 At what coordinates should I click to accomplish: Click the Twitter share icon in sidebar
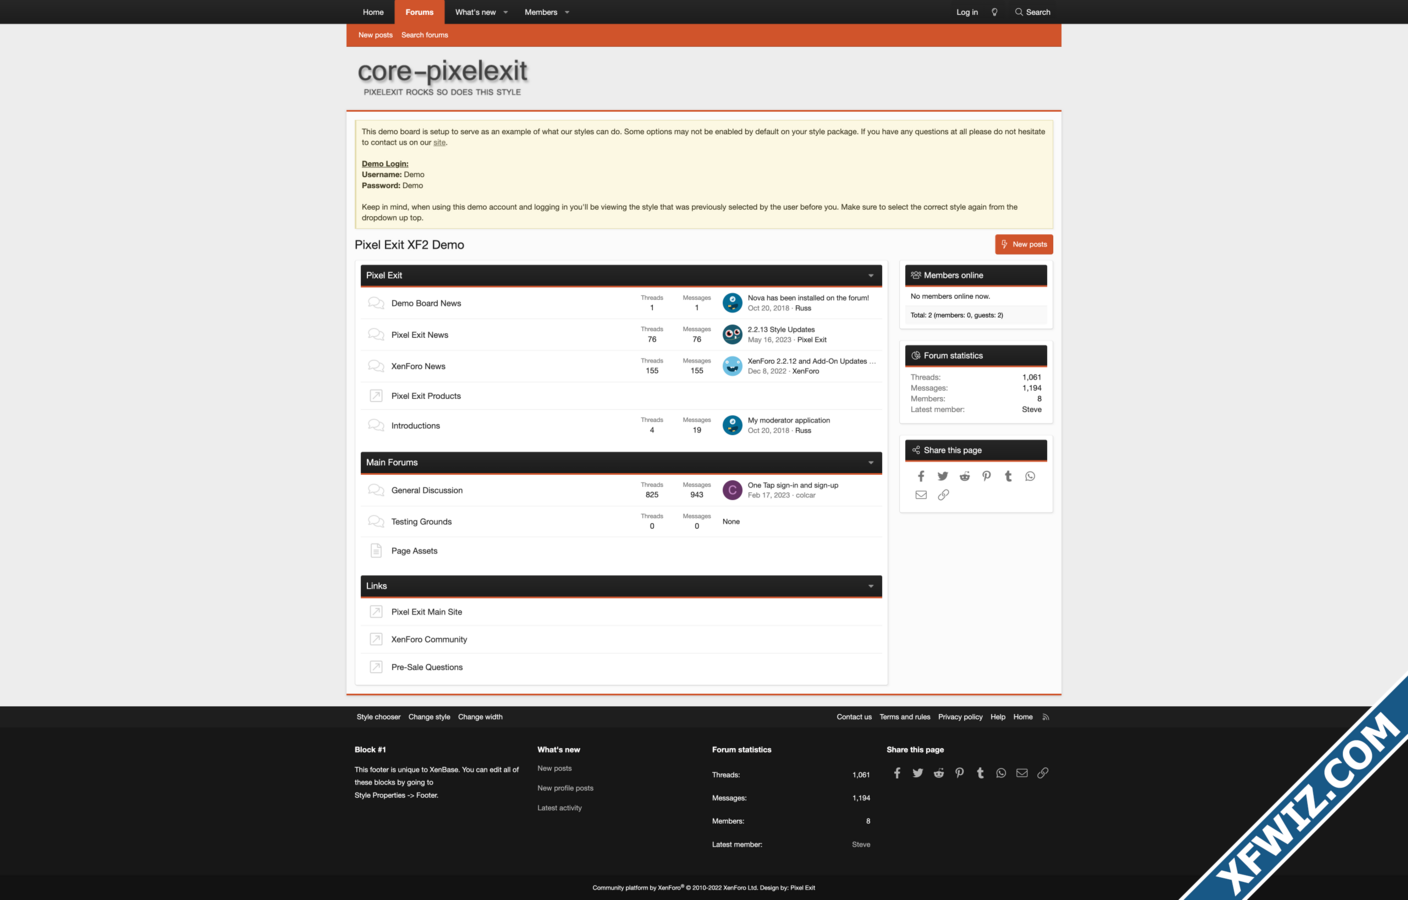pos(943,476)
